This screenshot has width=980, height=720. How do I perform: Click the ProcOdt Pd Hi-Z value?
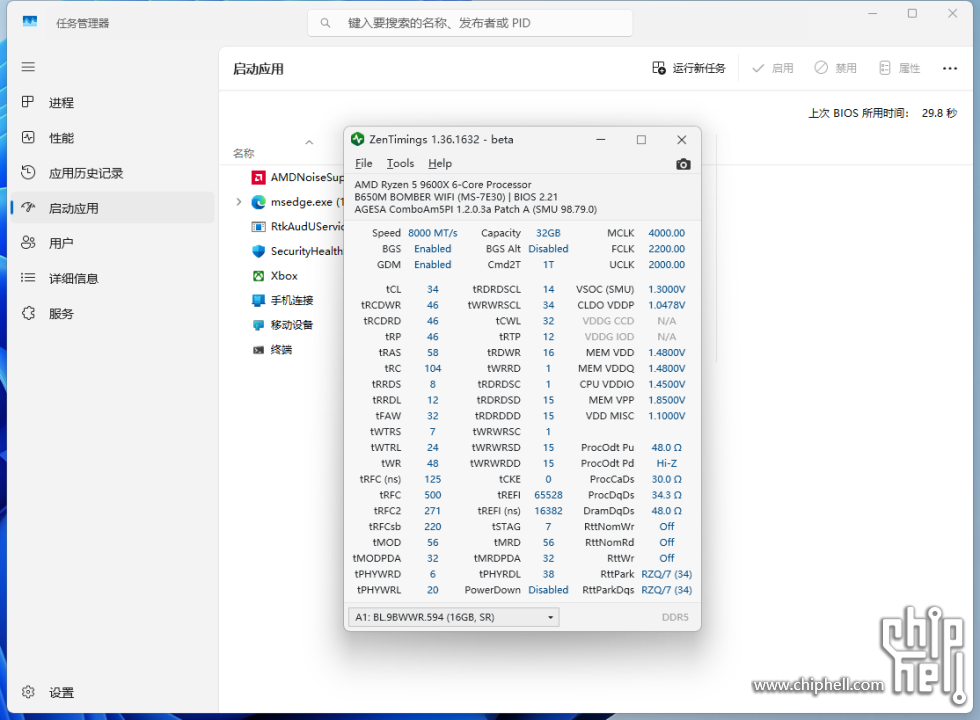pos(666,463)
